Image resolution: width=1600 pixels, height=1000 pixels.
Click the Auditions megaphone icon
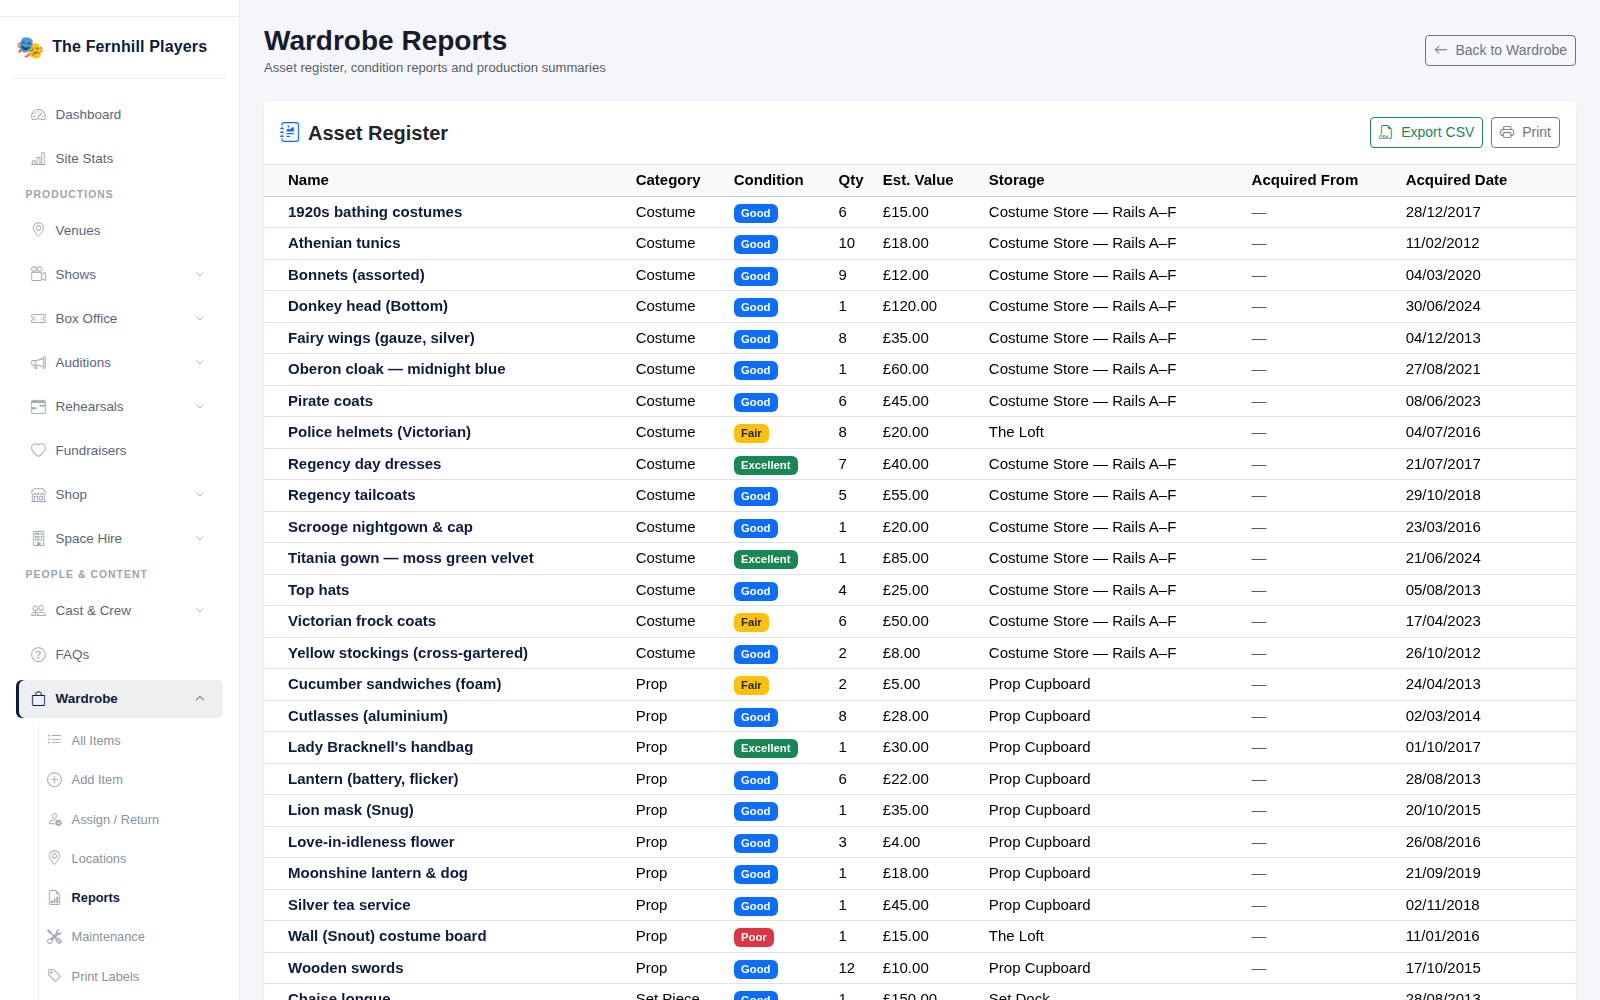(x=38, y=363)
